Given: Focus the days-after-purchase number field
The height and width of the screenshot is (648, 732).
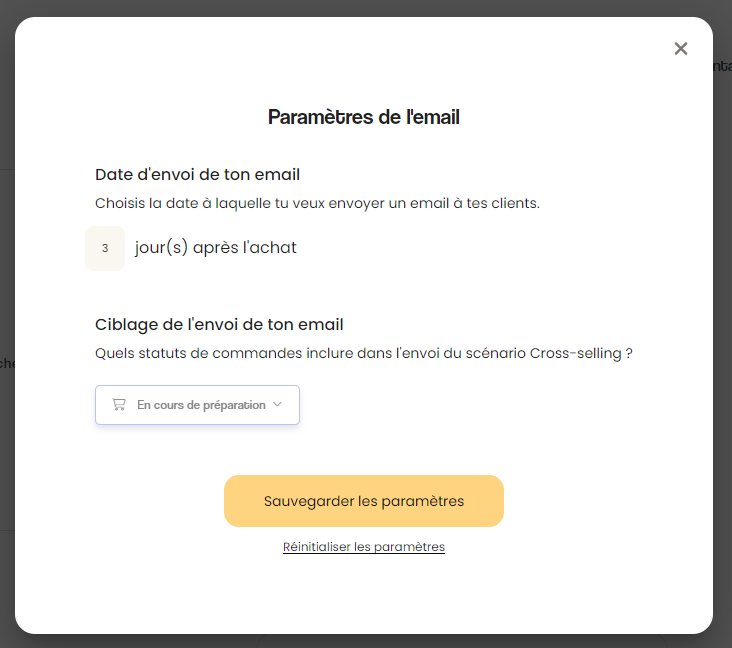Looking at the screenshot, I should (105, 248).
